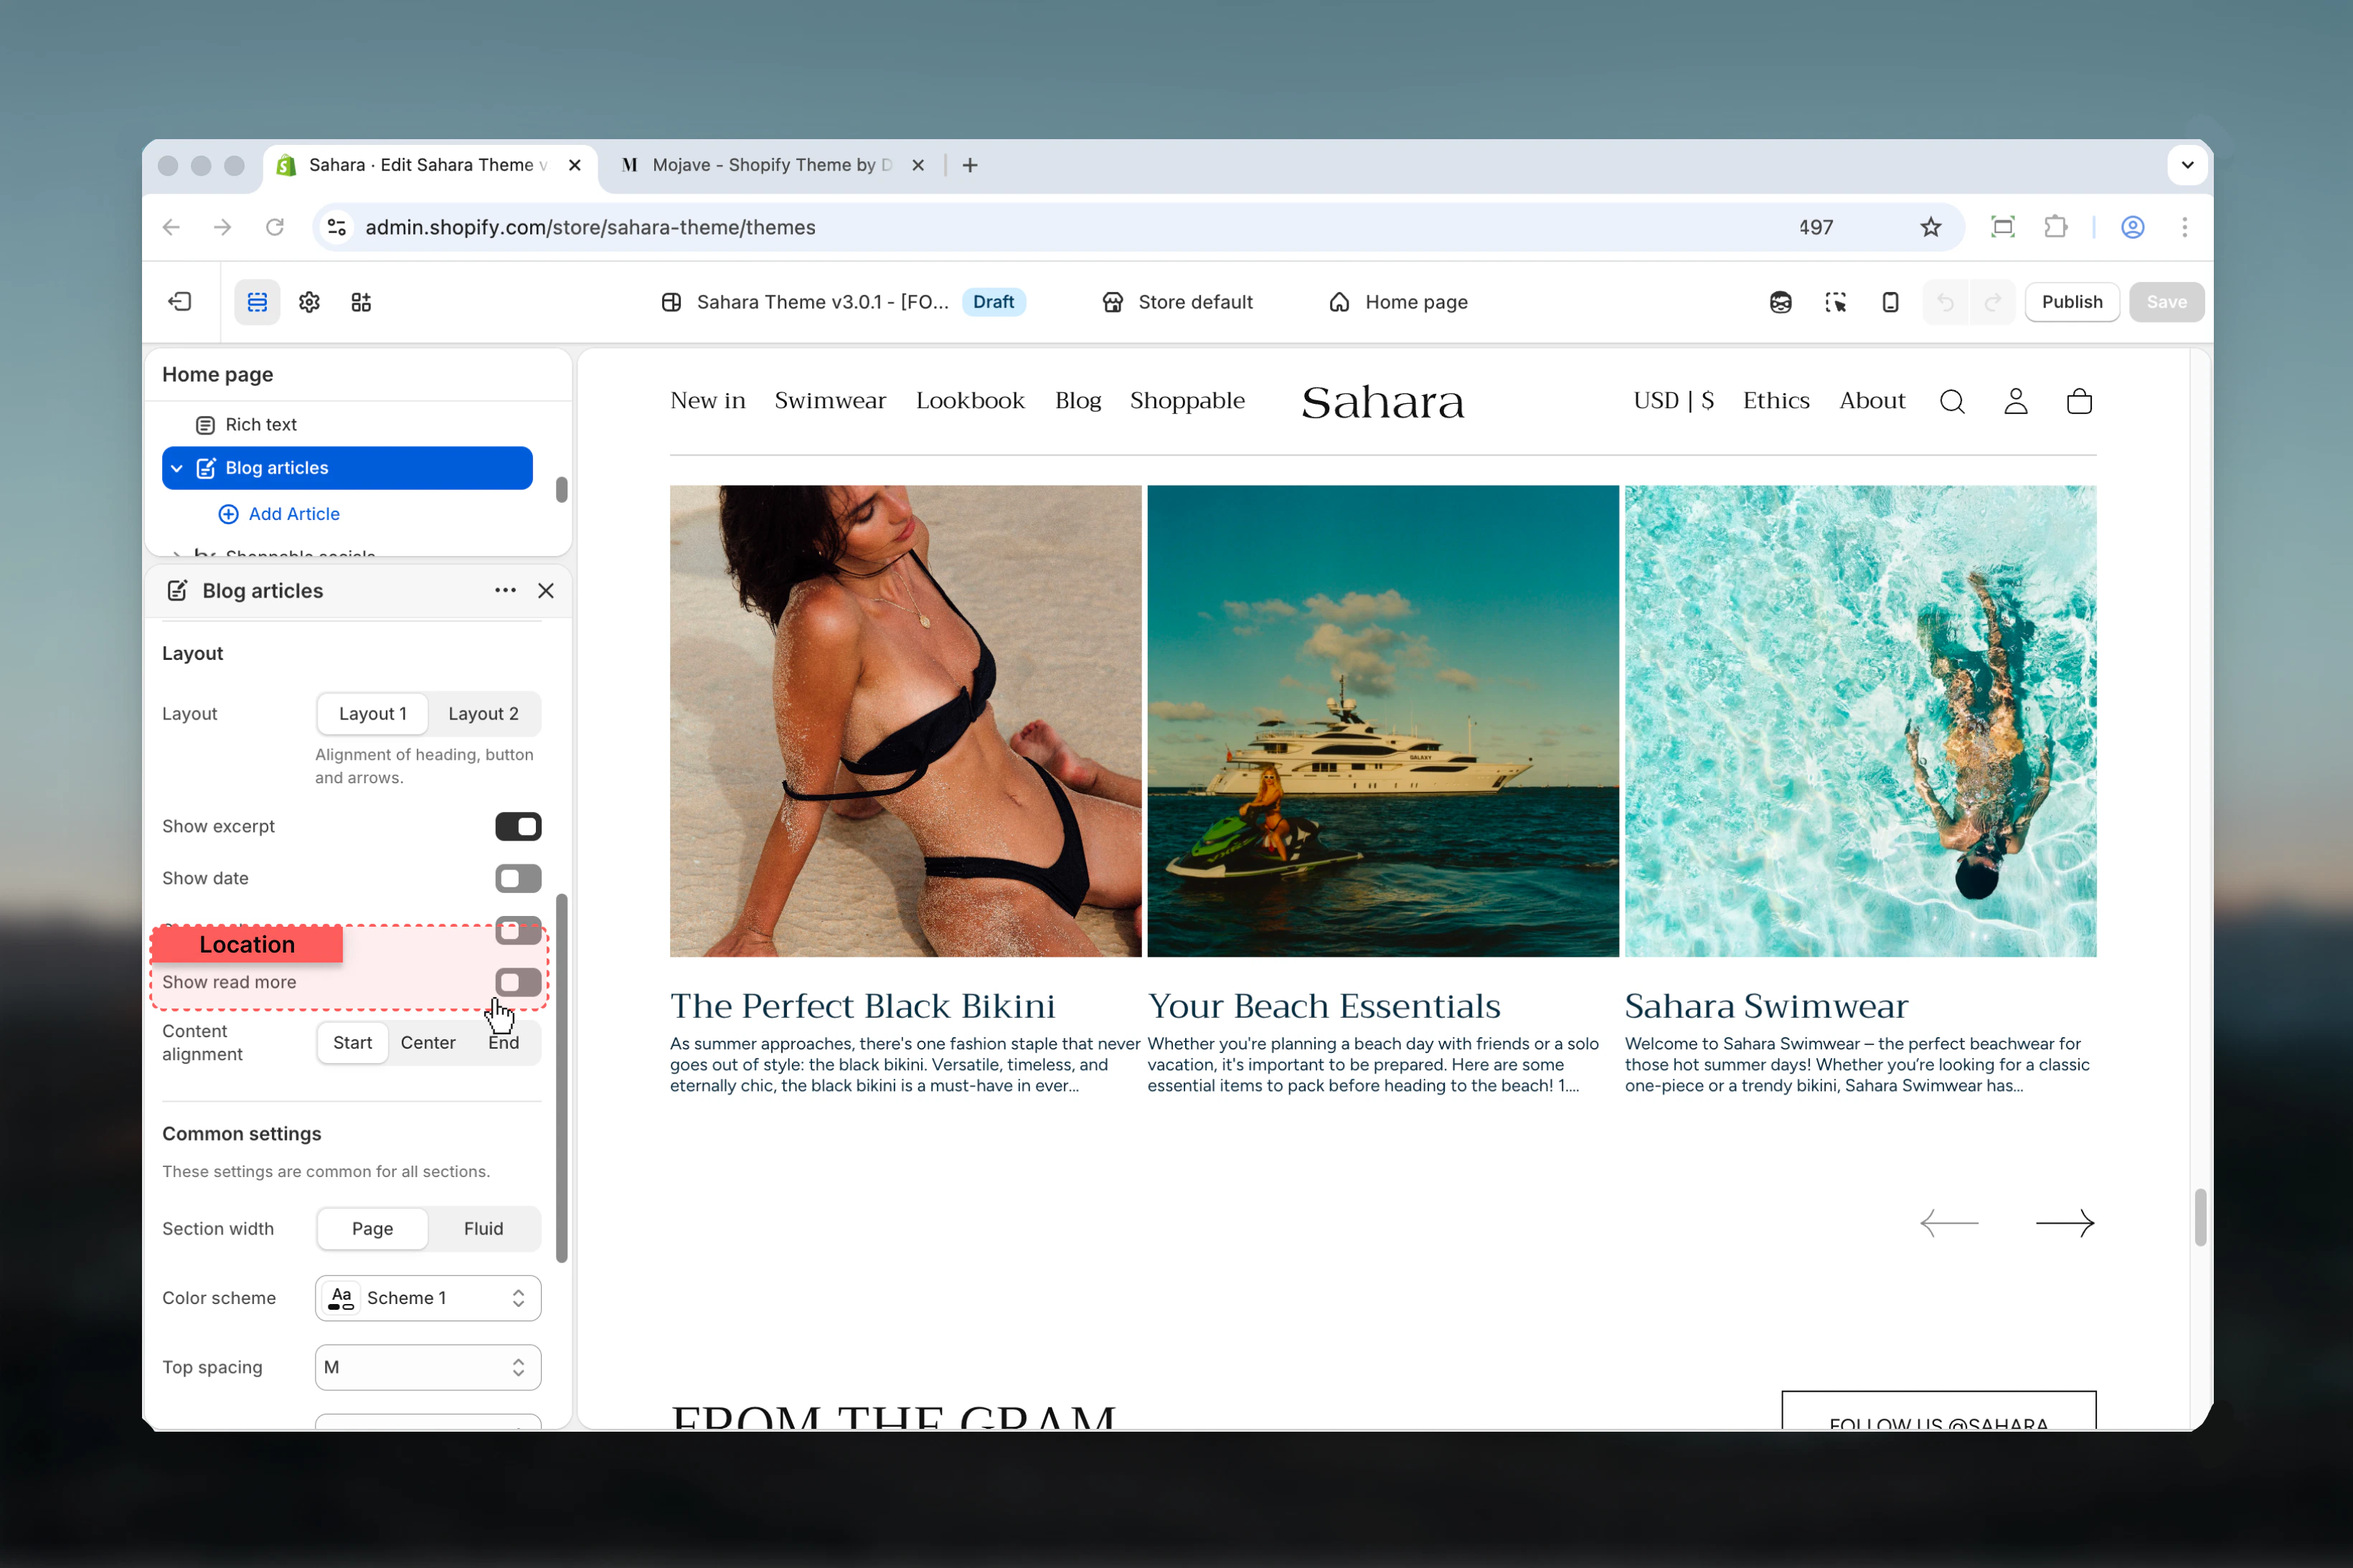Select Layout 1 option
Viewport: 2353px width, 1568px height.
click(x=372, y=713)
